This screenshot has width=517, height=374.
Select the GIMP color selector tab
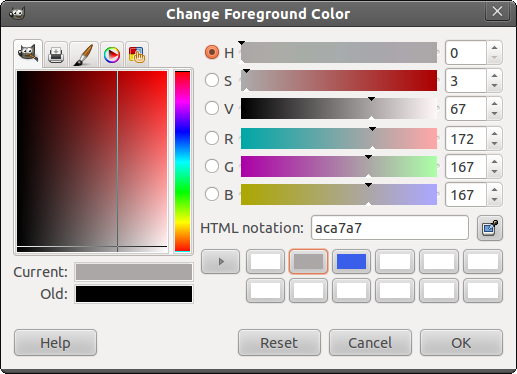(x=28, y=53)
